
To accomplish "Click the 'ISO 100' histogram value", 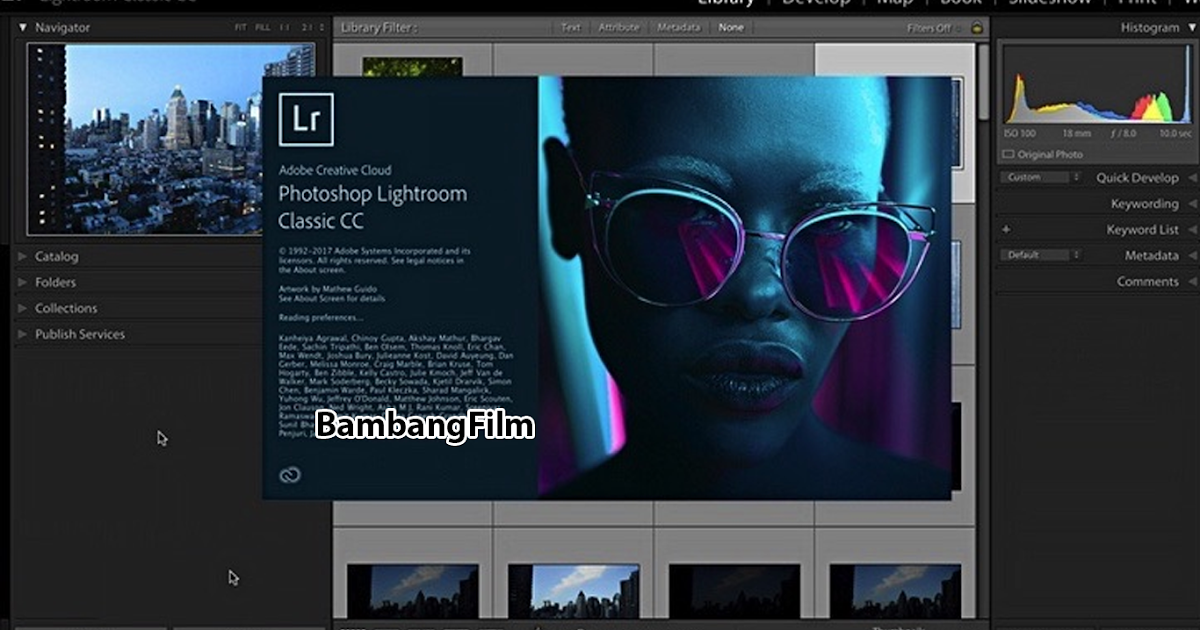I will coord(1022,134).
